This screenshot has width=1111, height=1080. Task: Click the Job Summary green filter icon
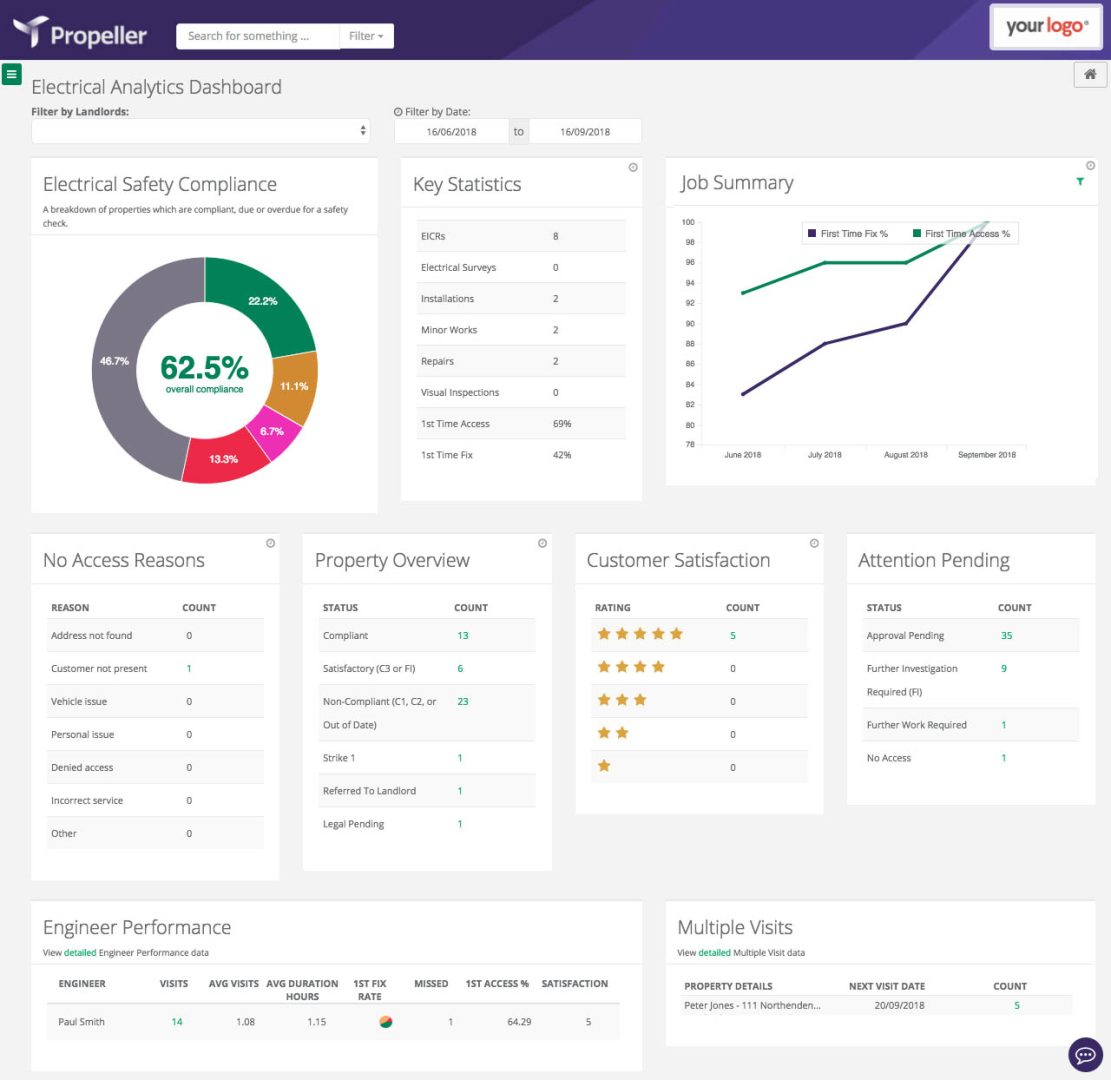coord(1080,182)
